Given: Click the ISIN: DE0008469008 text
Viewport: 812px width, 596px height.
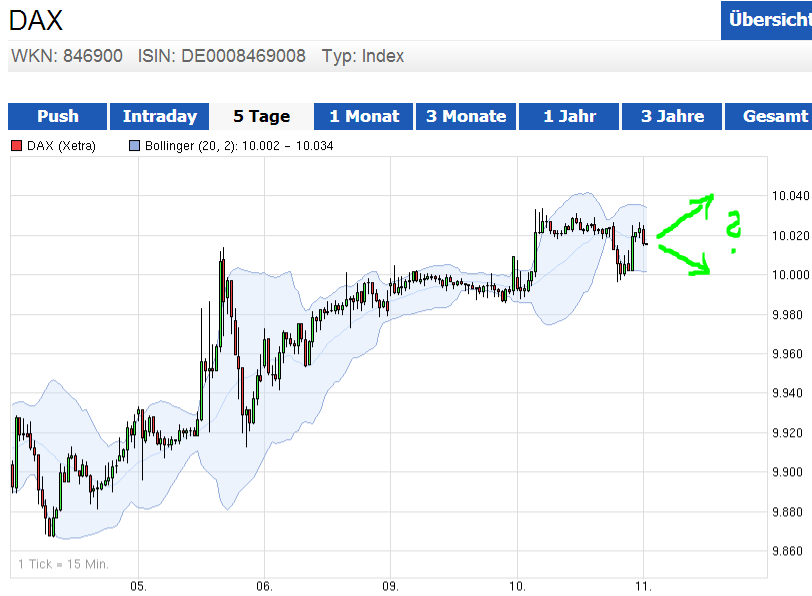Looking at the screenshot, I should point(222,56).
